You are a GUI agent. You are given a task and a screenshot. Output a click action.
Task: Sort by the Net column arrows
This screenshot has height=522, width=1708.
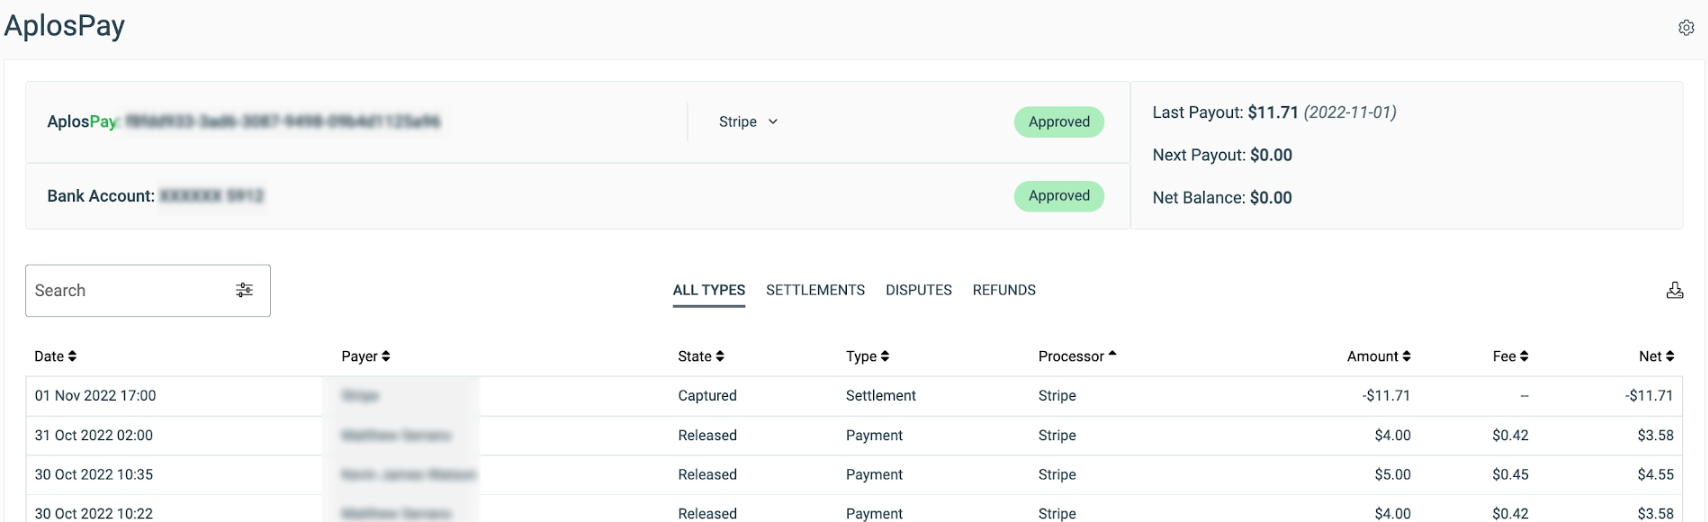[x=1670, y=356]
